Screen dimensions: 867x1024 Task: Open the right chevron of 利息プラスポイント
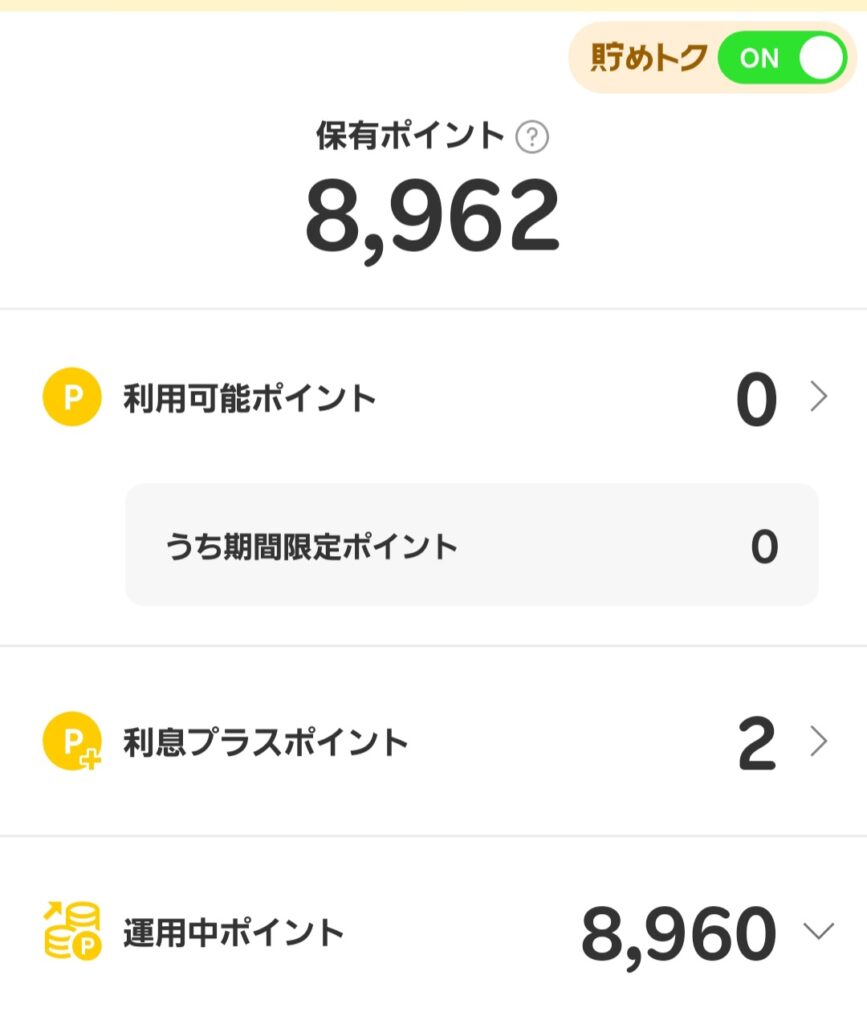click(x=819, y=742)
